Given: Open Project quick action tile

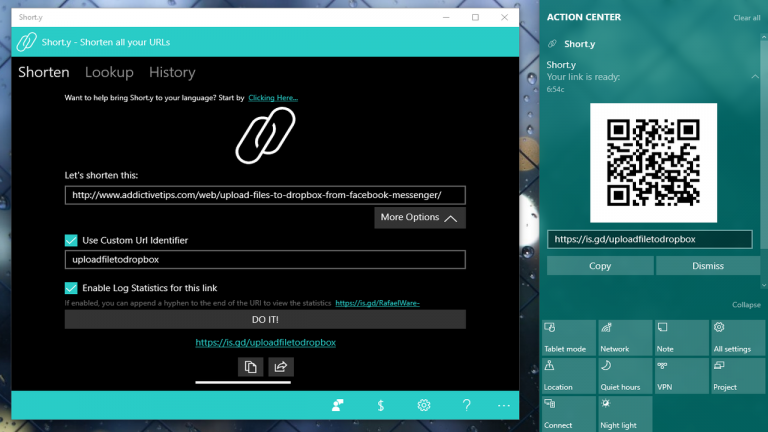Looking at the screenshot, I should 738,376.
